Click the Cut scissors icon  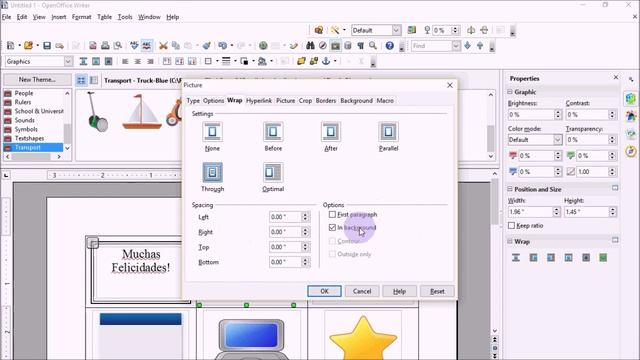[x=163, y=46]
